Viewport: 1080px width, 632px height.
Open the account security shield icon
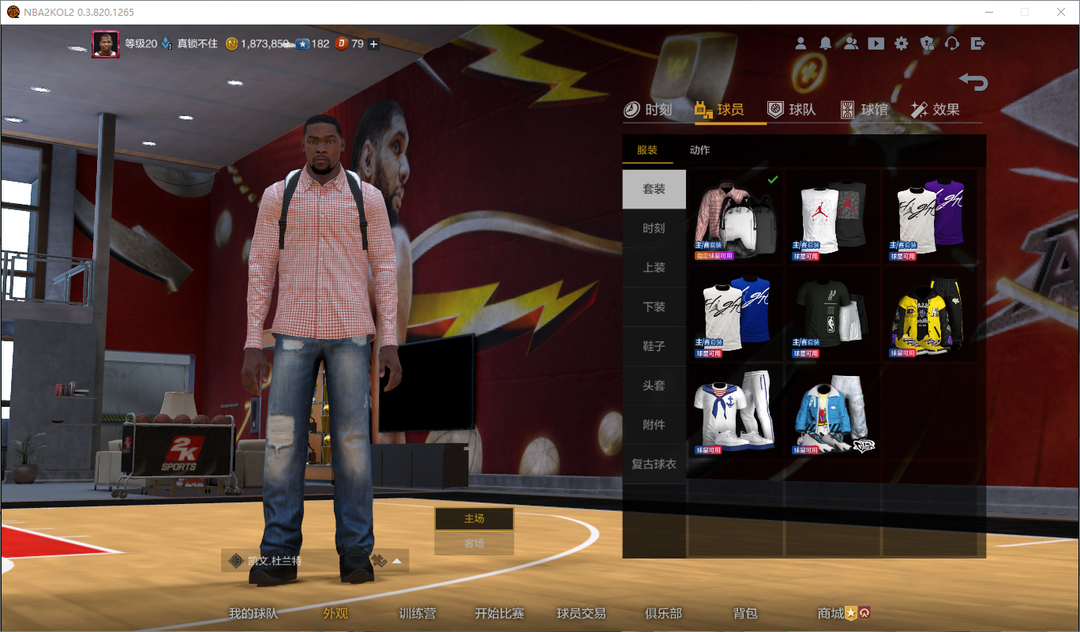[927, 43]
